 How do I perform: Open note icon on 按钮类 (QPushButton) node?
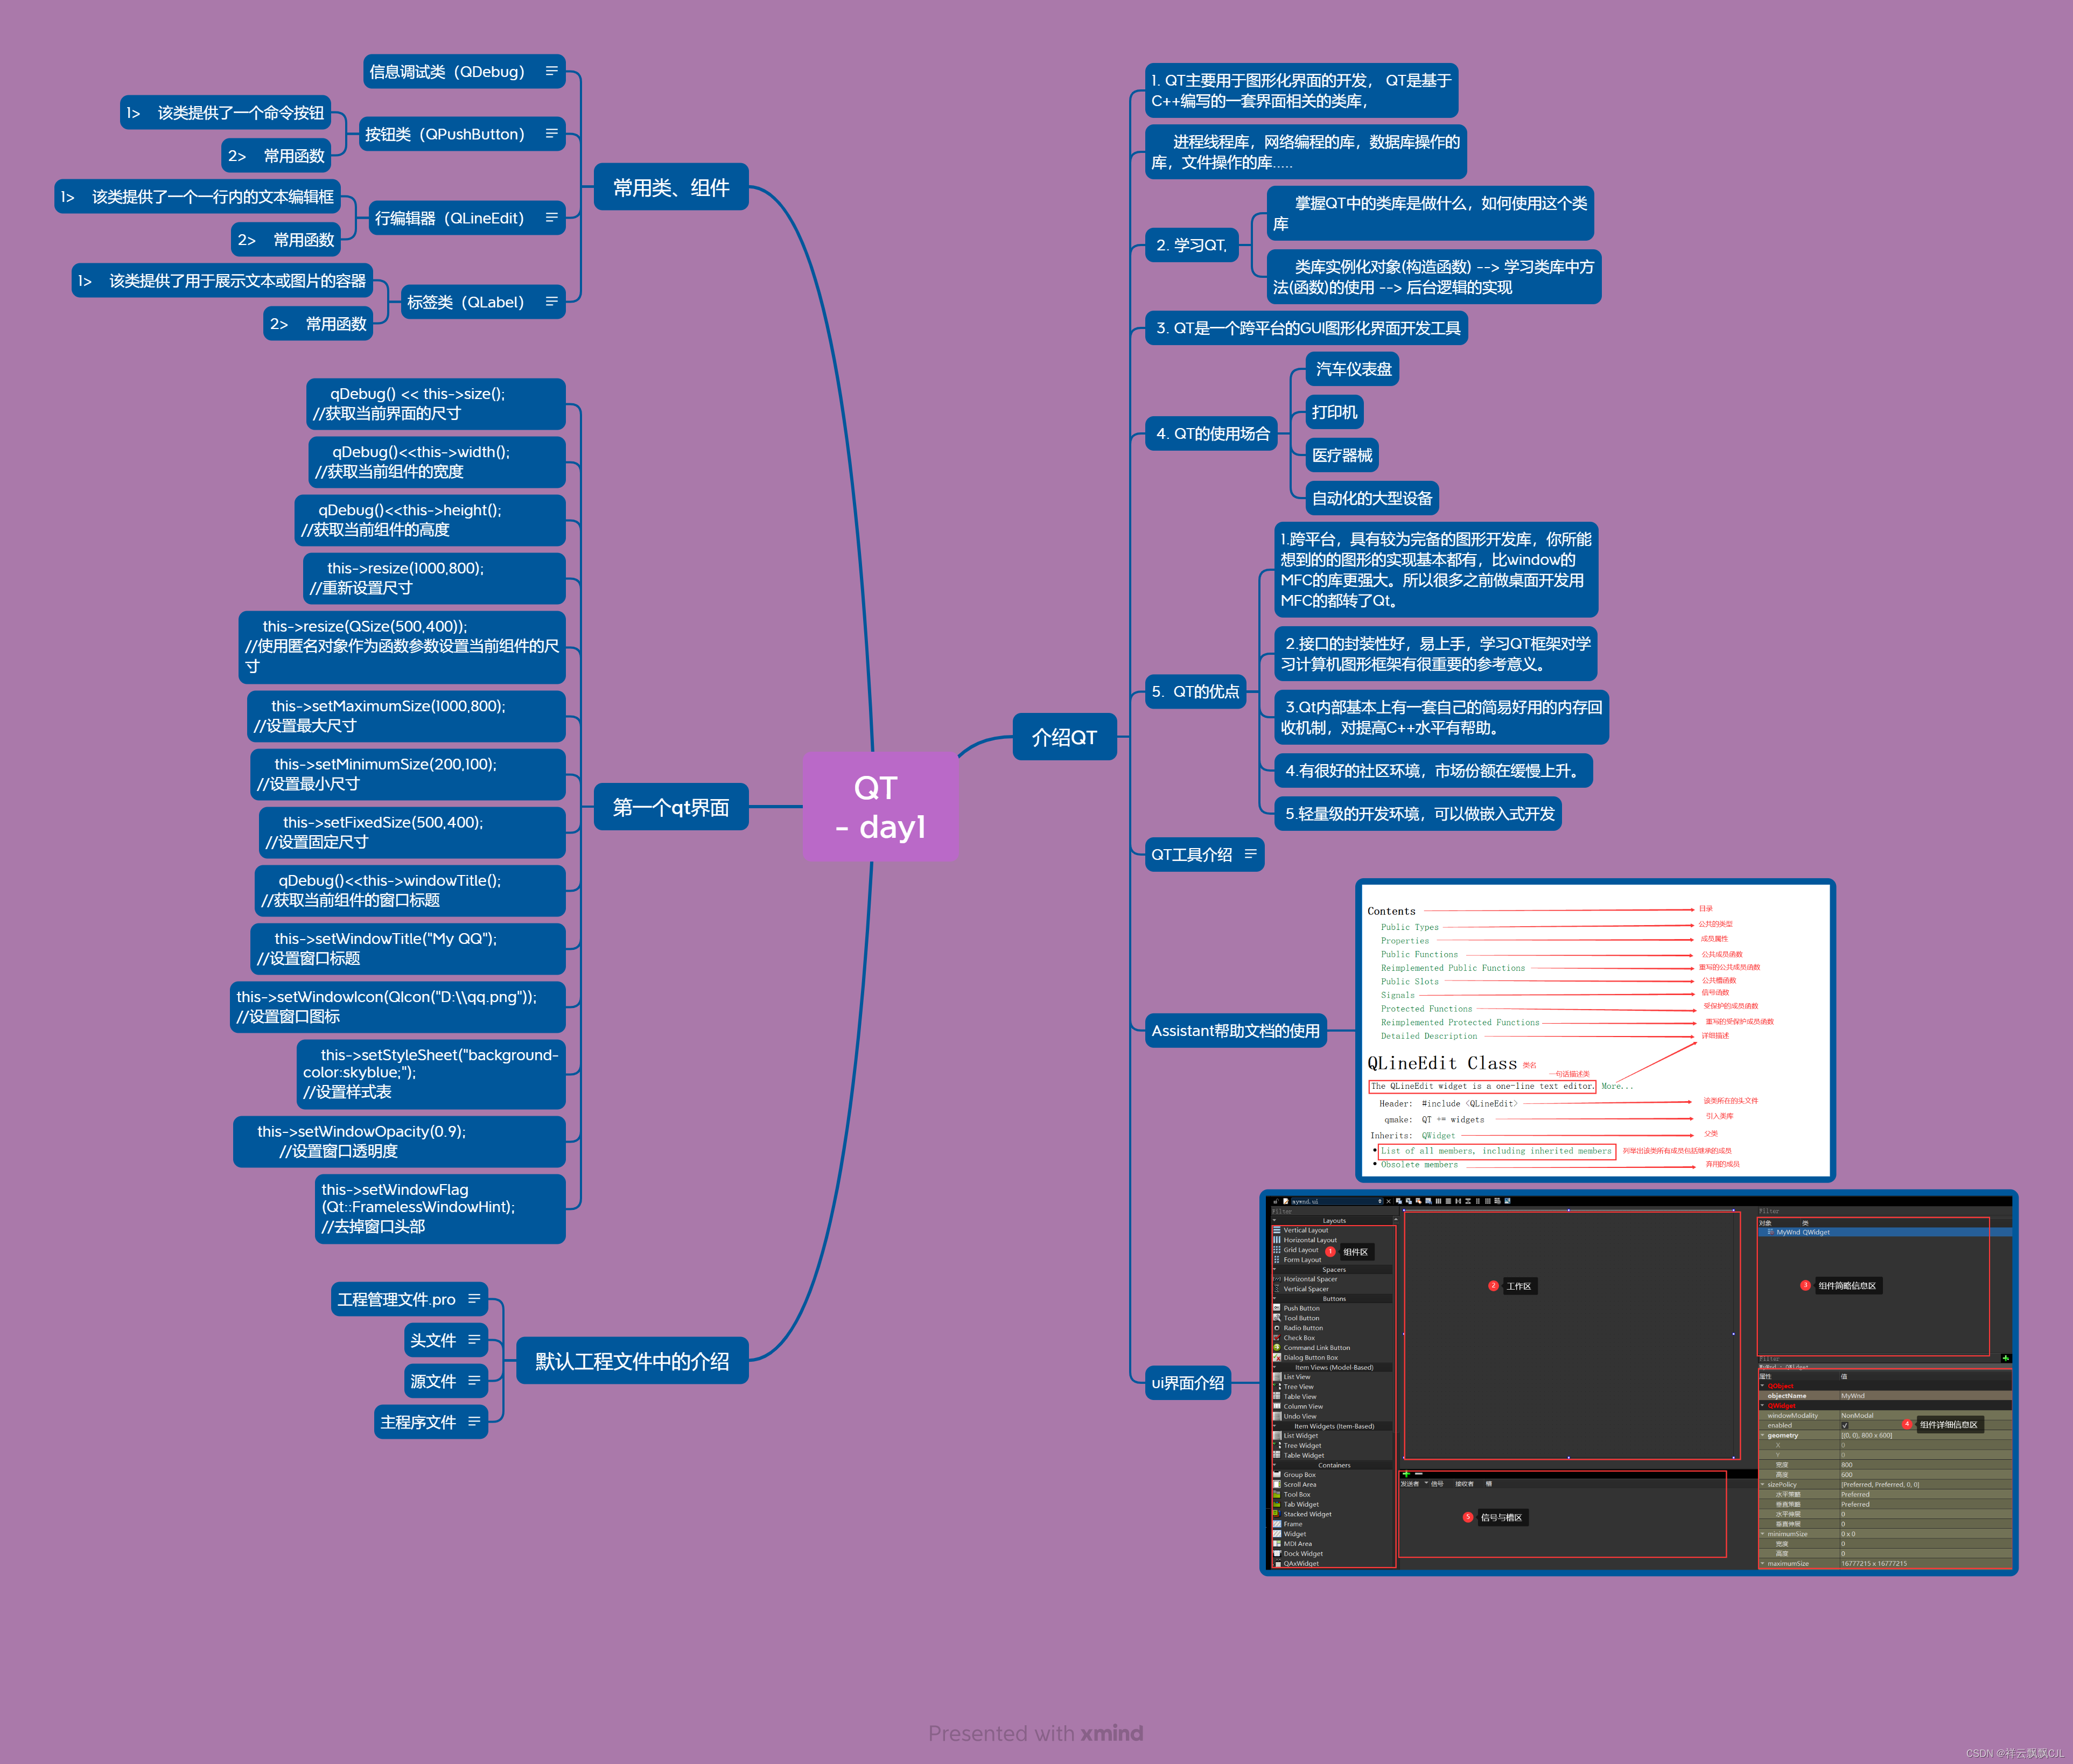coord(551,133)
